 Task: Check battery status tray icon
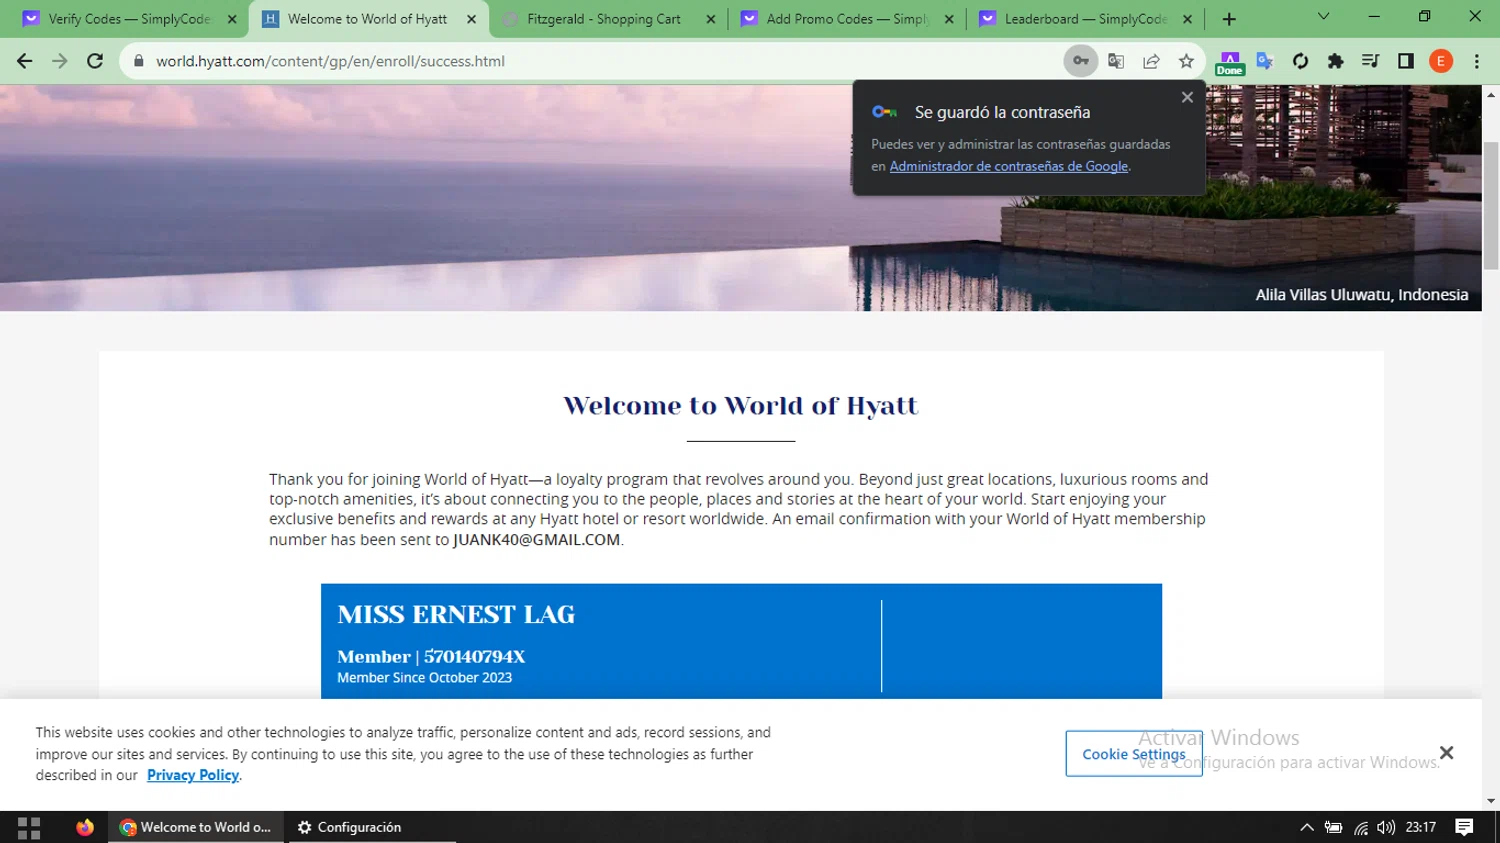pos(1333,827)
